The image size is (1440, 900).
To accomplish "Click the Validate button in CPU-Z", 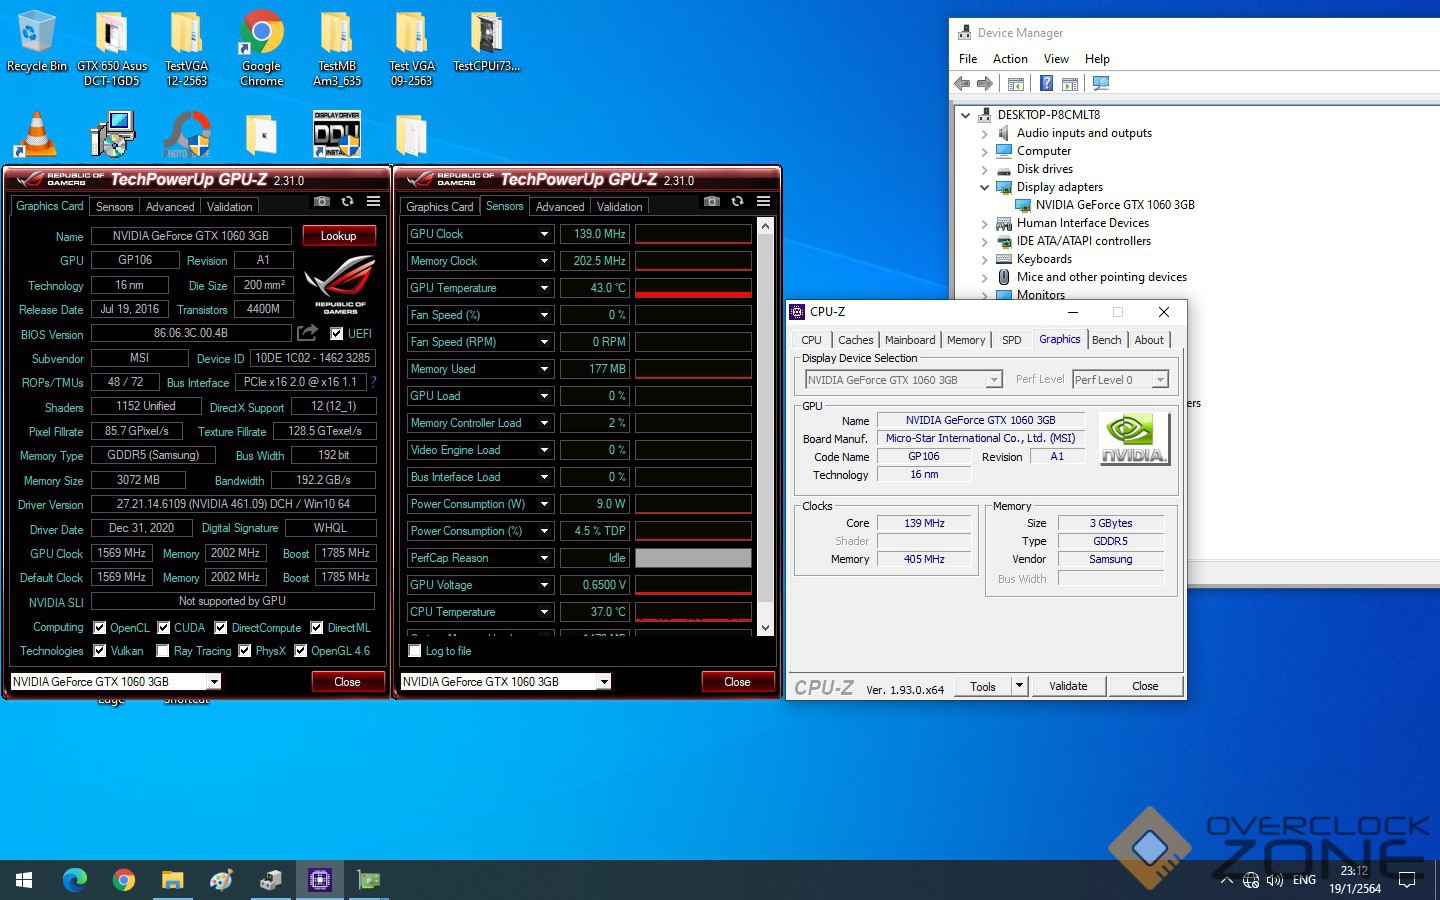I will point(1068,686).
